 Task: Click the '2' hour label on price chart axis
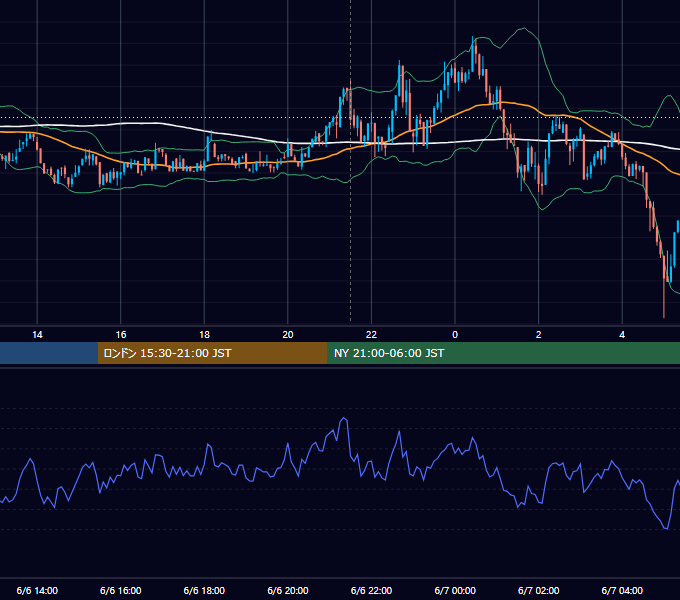click(x=539, y=335)
